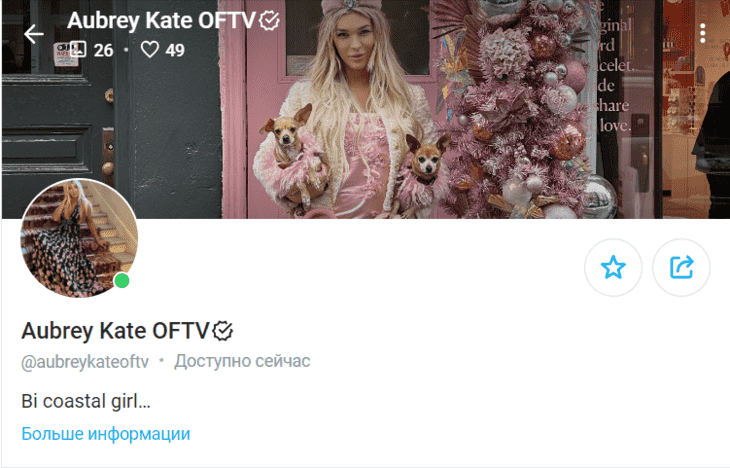This screenshot has height=468, width=730.
Task: Click the heart likes icon
Action: [150, 49]
